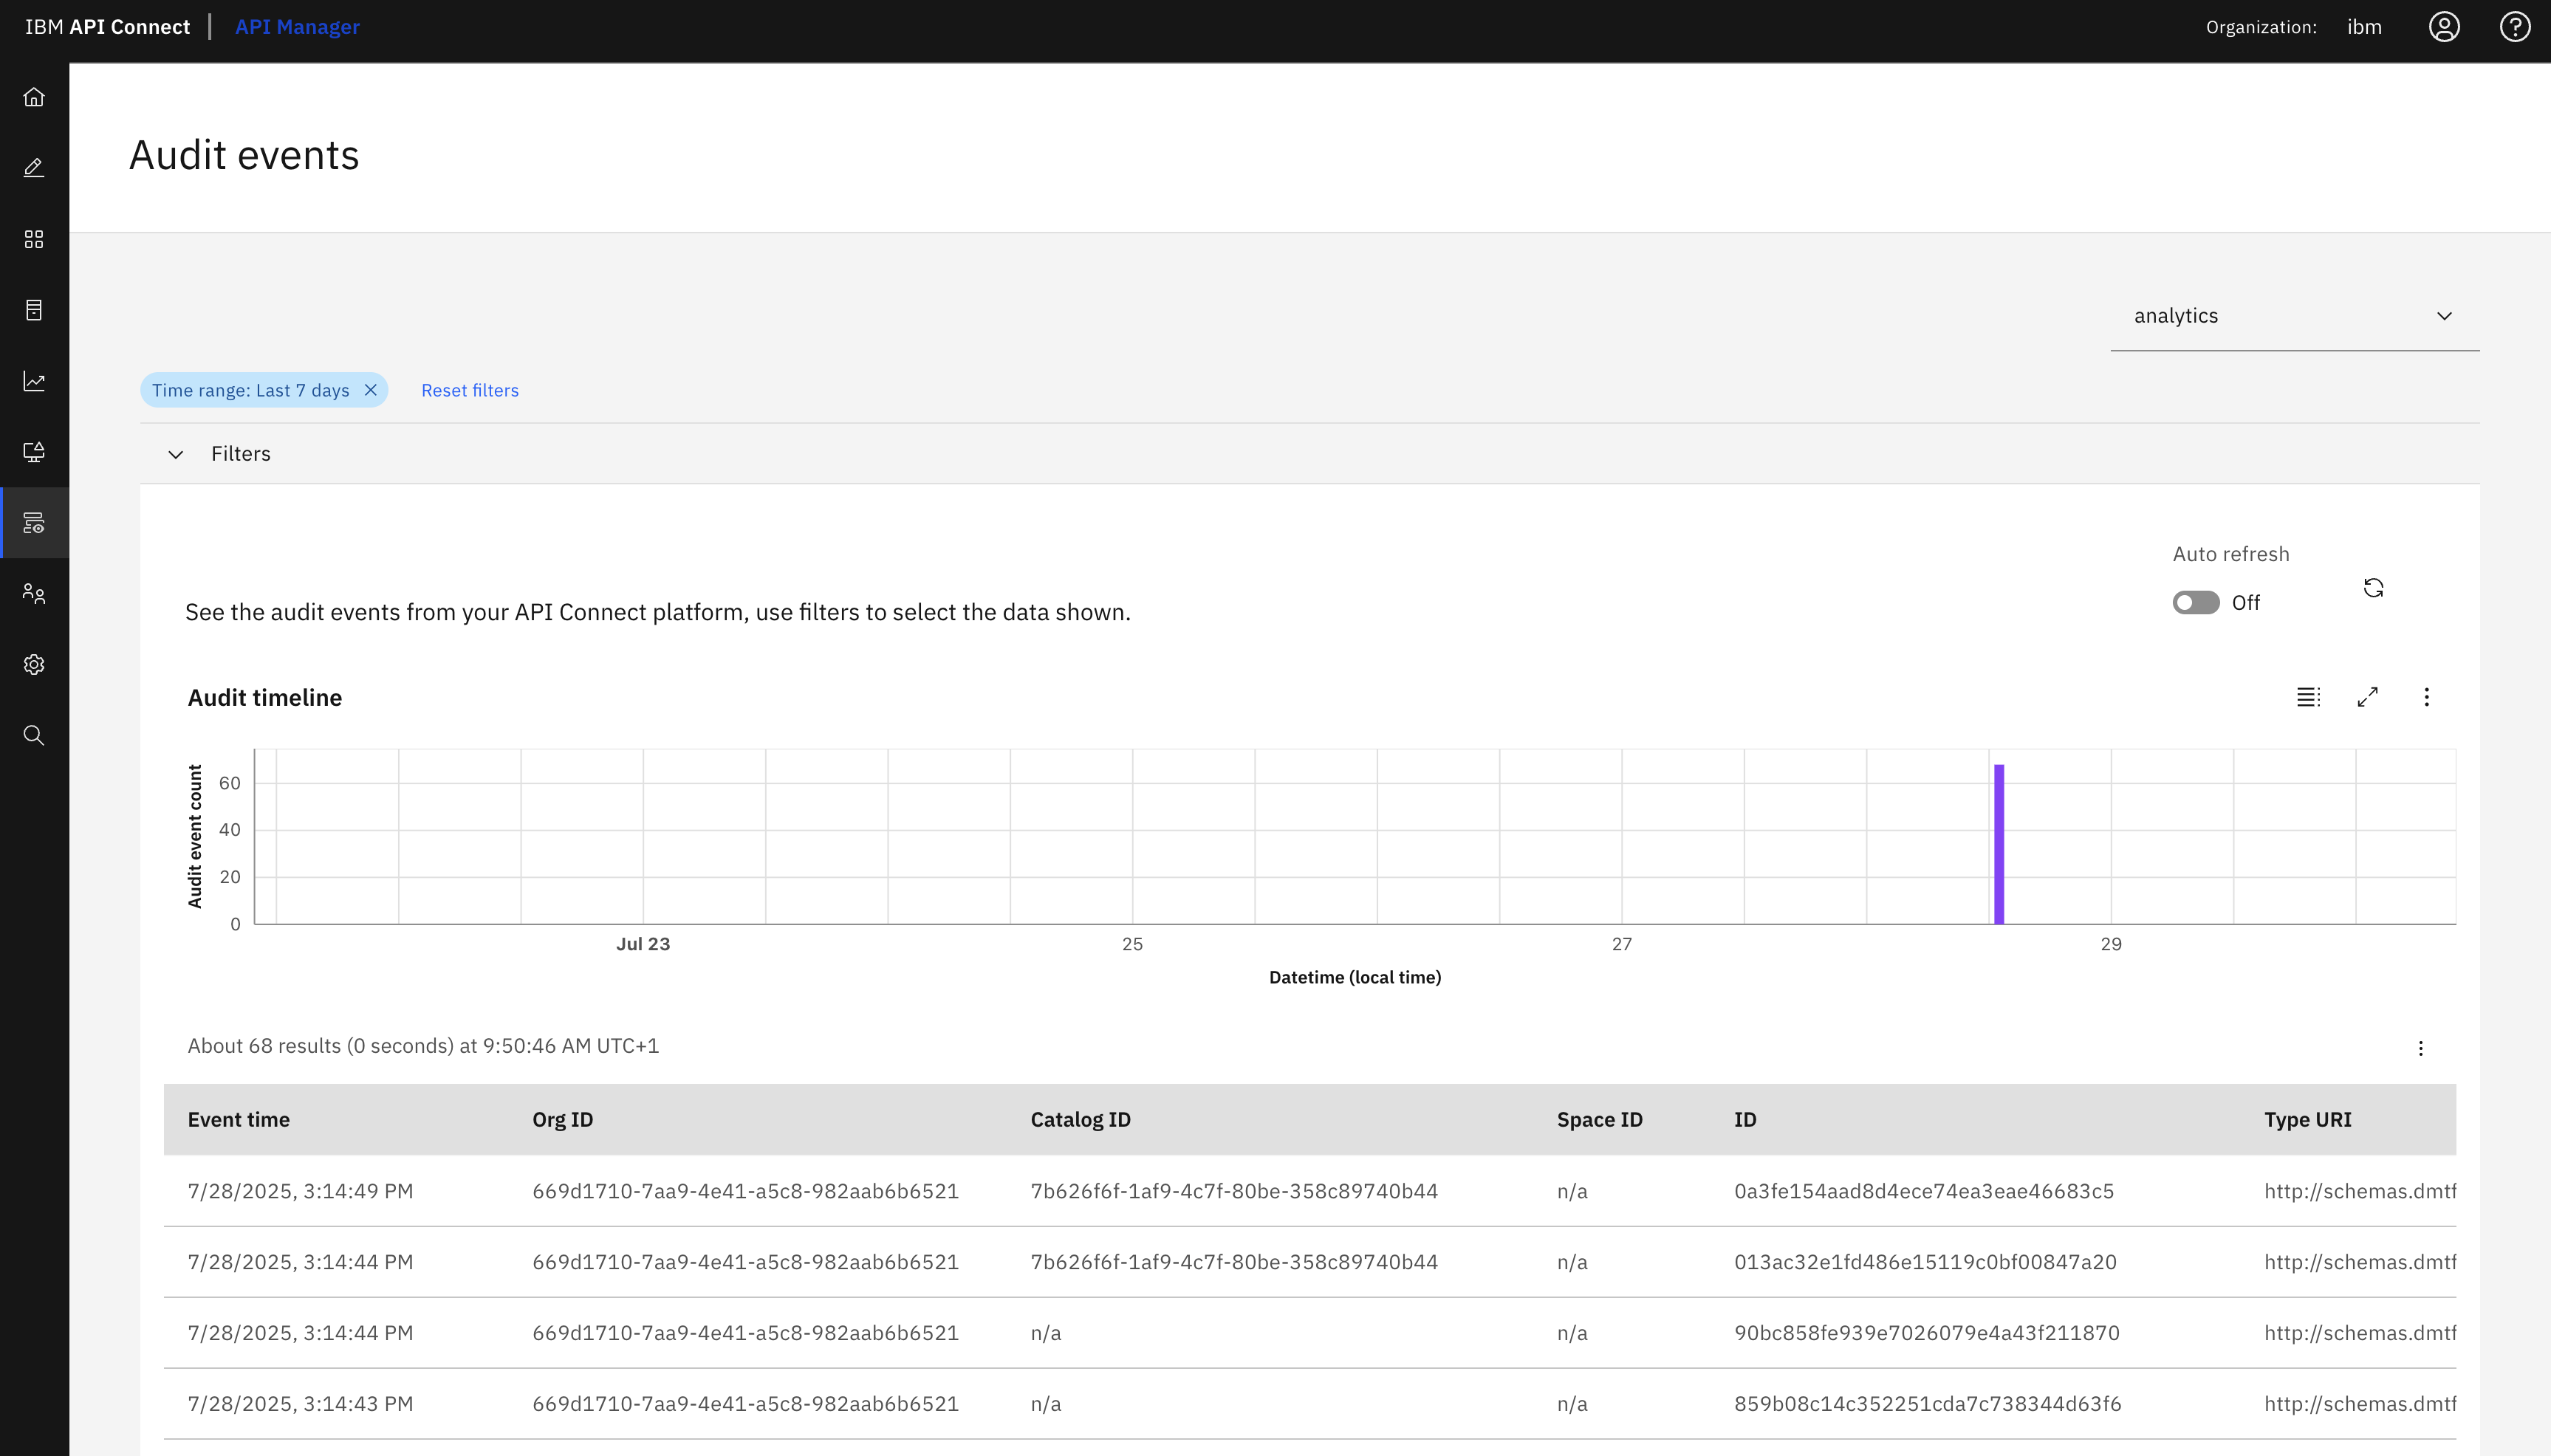Click the Jul 23 axis label

[643, 944]
